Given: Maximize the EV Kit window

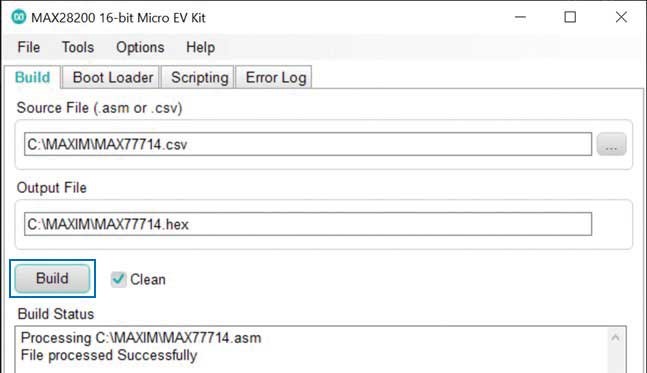Looking at the screenshot, I should (x=570, y=17).
